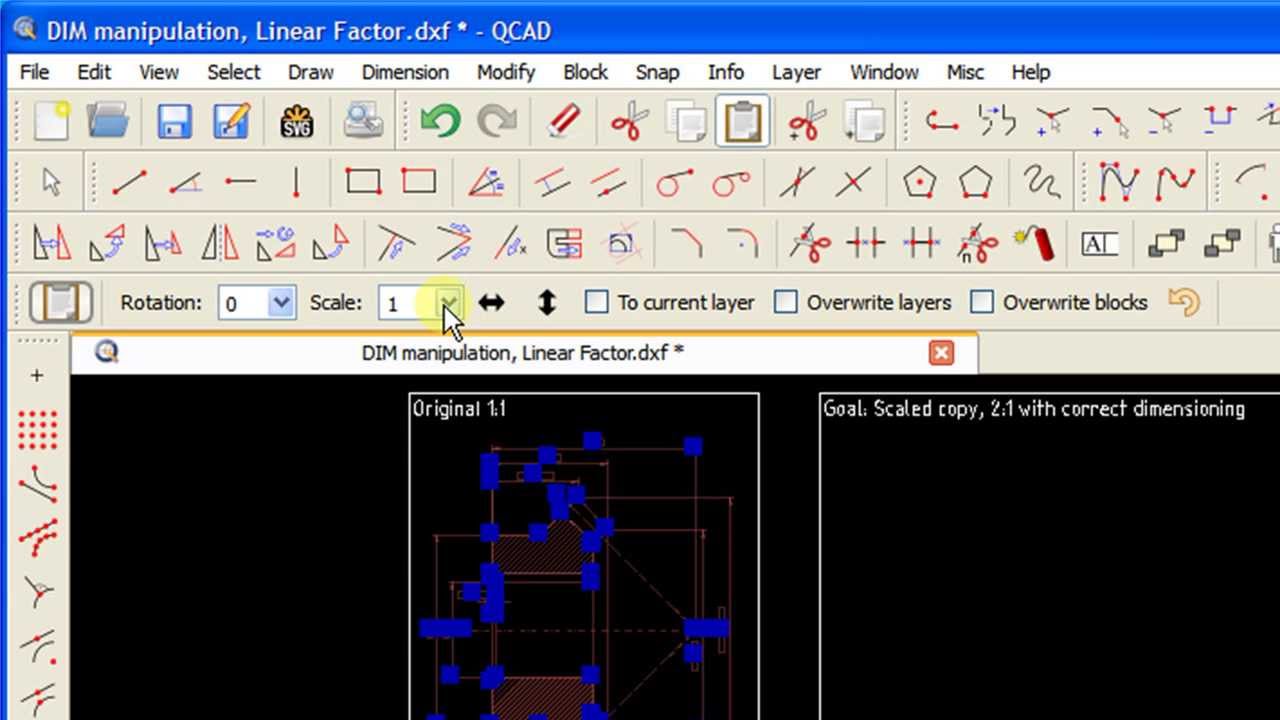Open print preview
1280x720 pixels.
[x=363, y=121]
